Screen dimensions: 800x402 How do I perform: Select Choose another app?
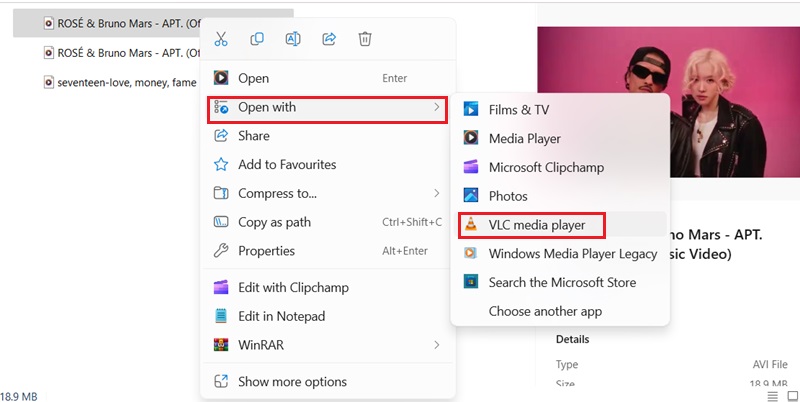560,311
